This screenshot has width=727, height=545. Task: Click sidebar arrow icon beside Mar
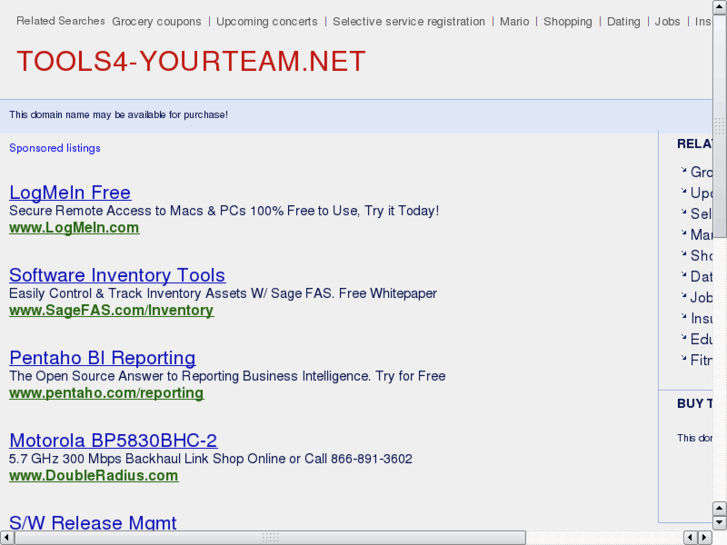tap(683, 233)
